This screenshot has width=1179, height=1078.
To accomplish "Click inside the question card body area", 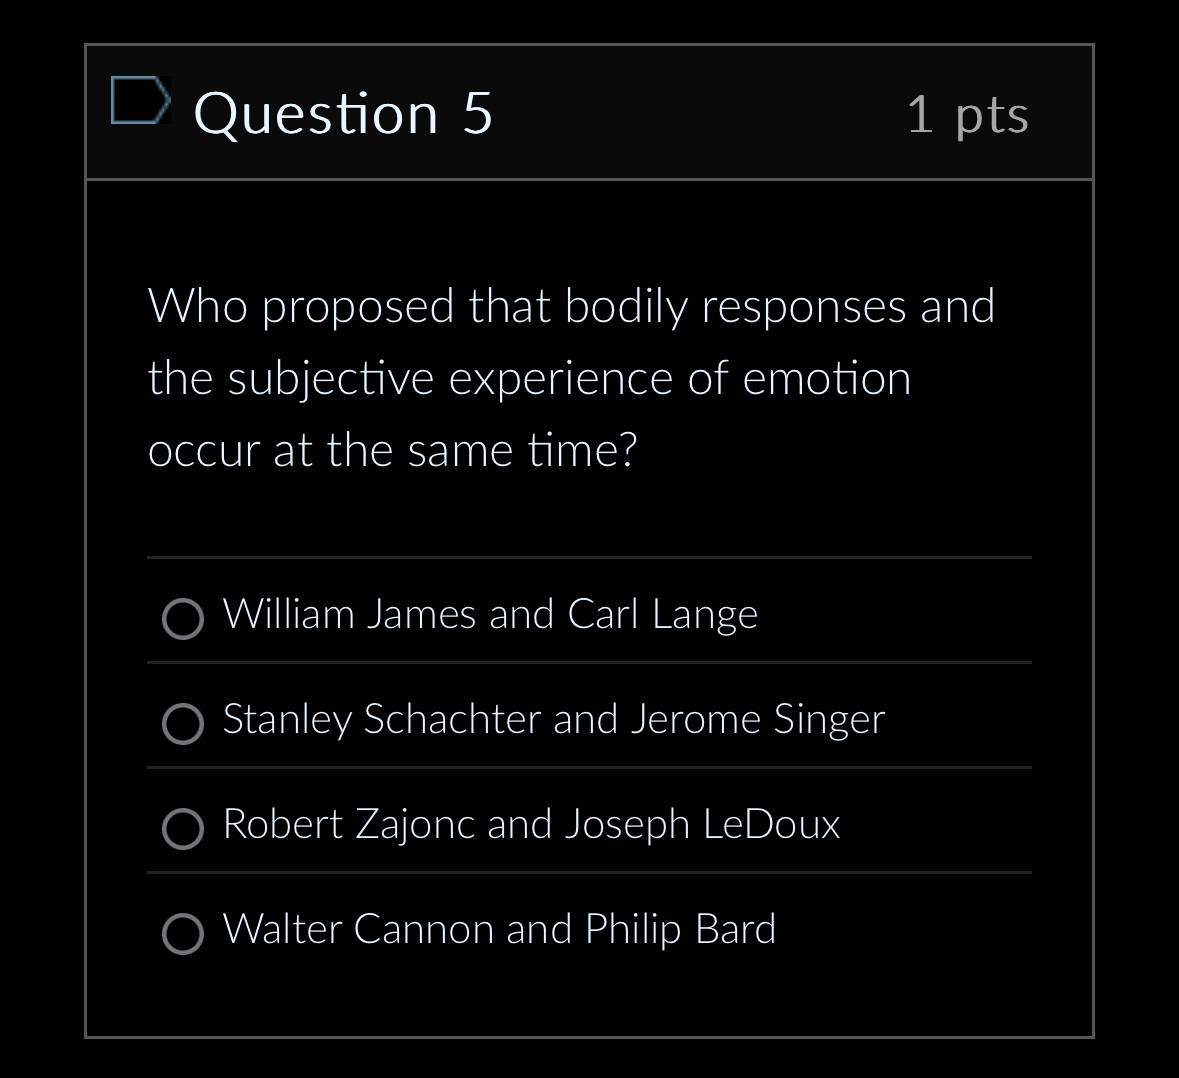I will click(589, 520).
